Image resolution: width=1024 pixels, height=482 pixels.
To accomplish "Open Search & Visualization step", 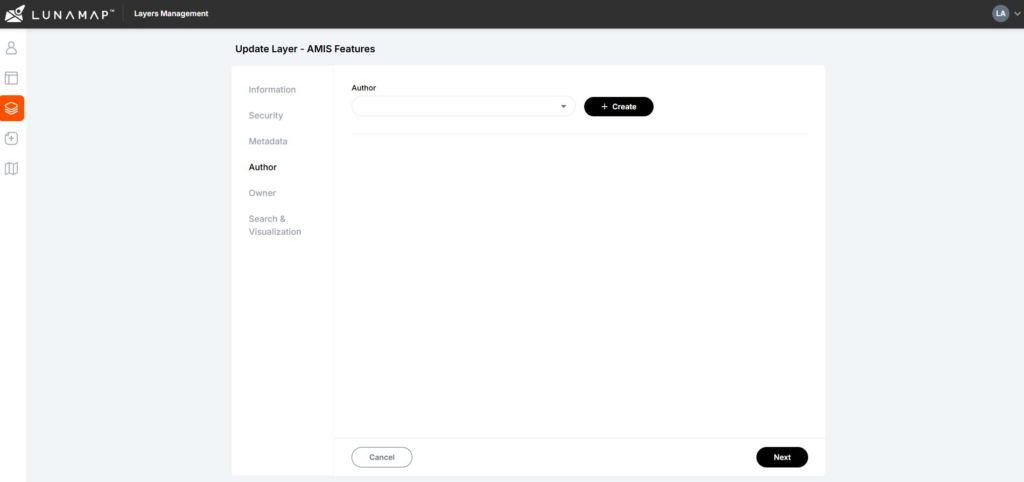I will (275, 225).
